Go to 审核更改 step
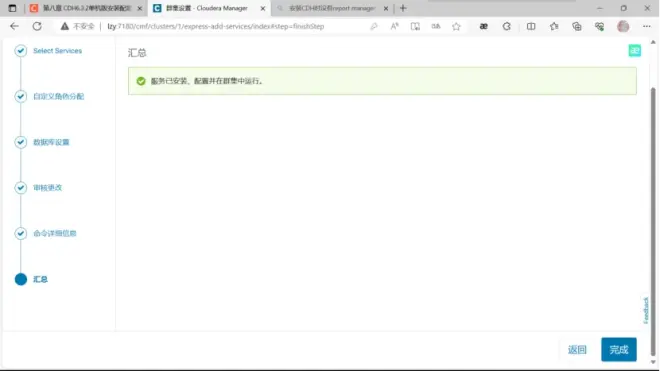 point(48,187)
